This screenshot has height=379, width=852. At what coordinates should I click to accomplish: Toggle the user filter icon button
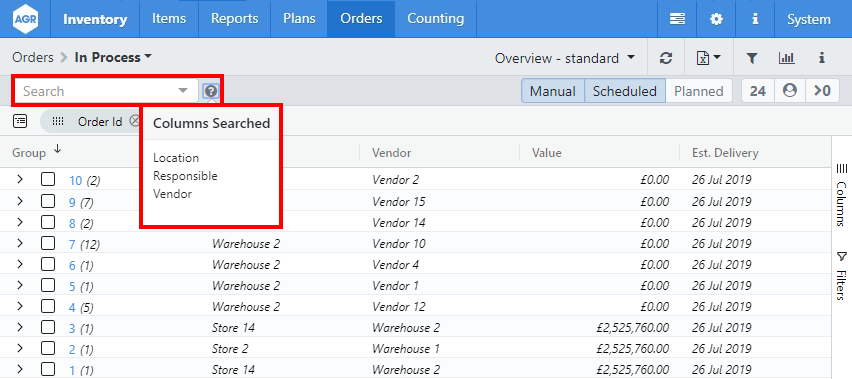point(790,91)
